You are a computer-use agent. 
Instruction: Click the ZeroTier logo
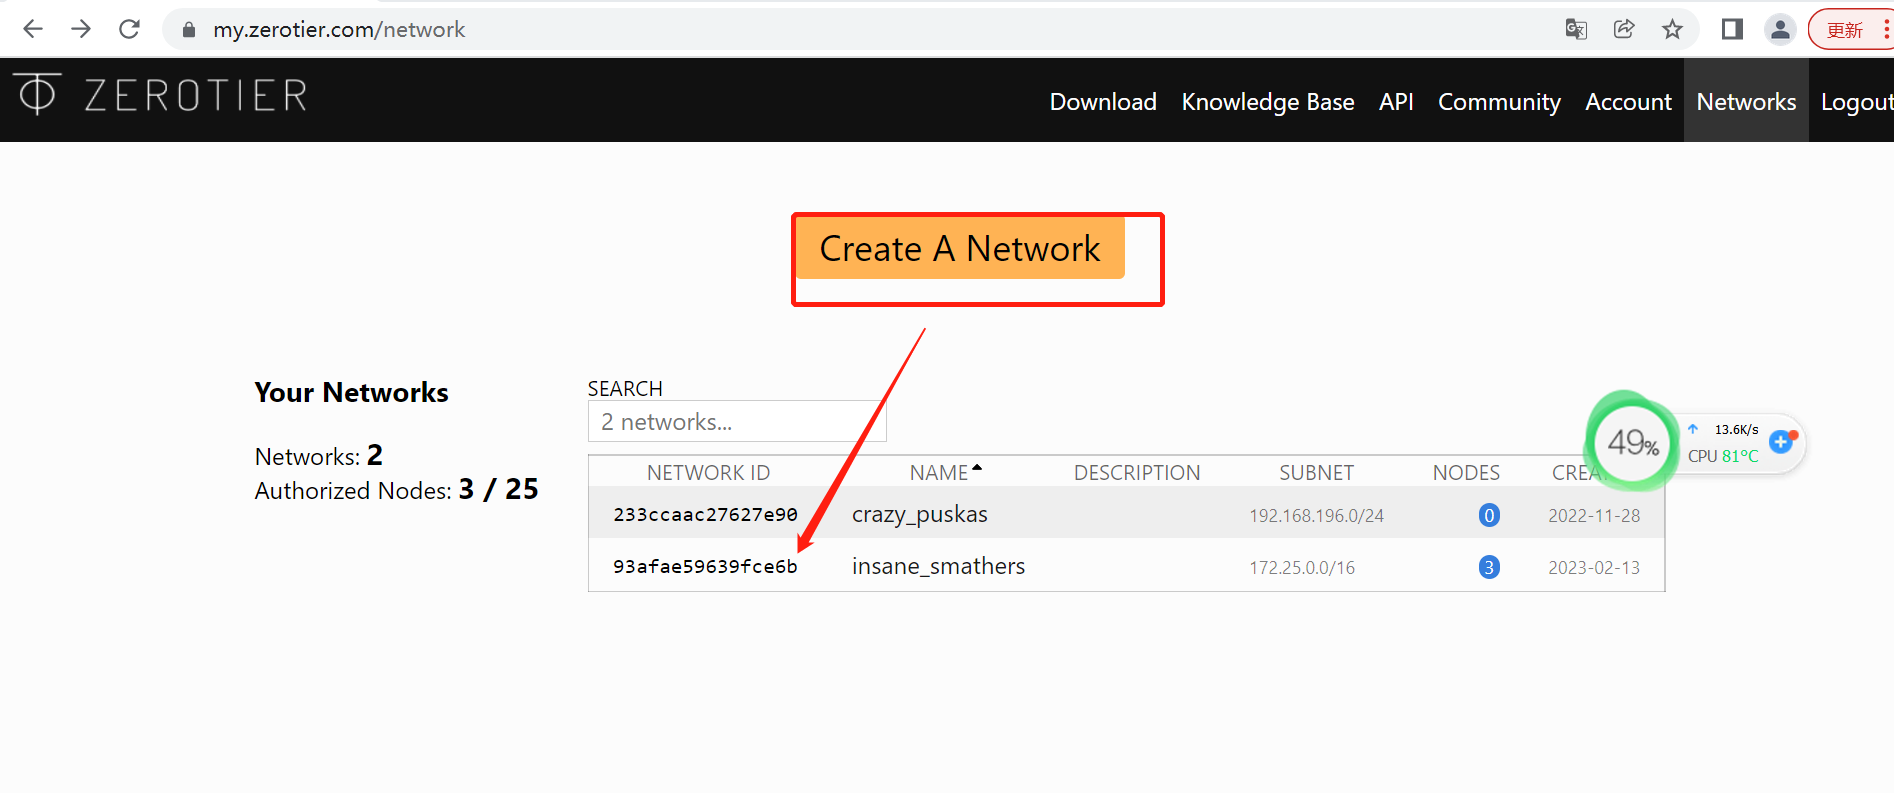(161, 95)
